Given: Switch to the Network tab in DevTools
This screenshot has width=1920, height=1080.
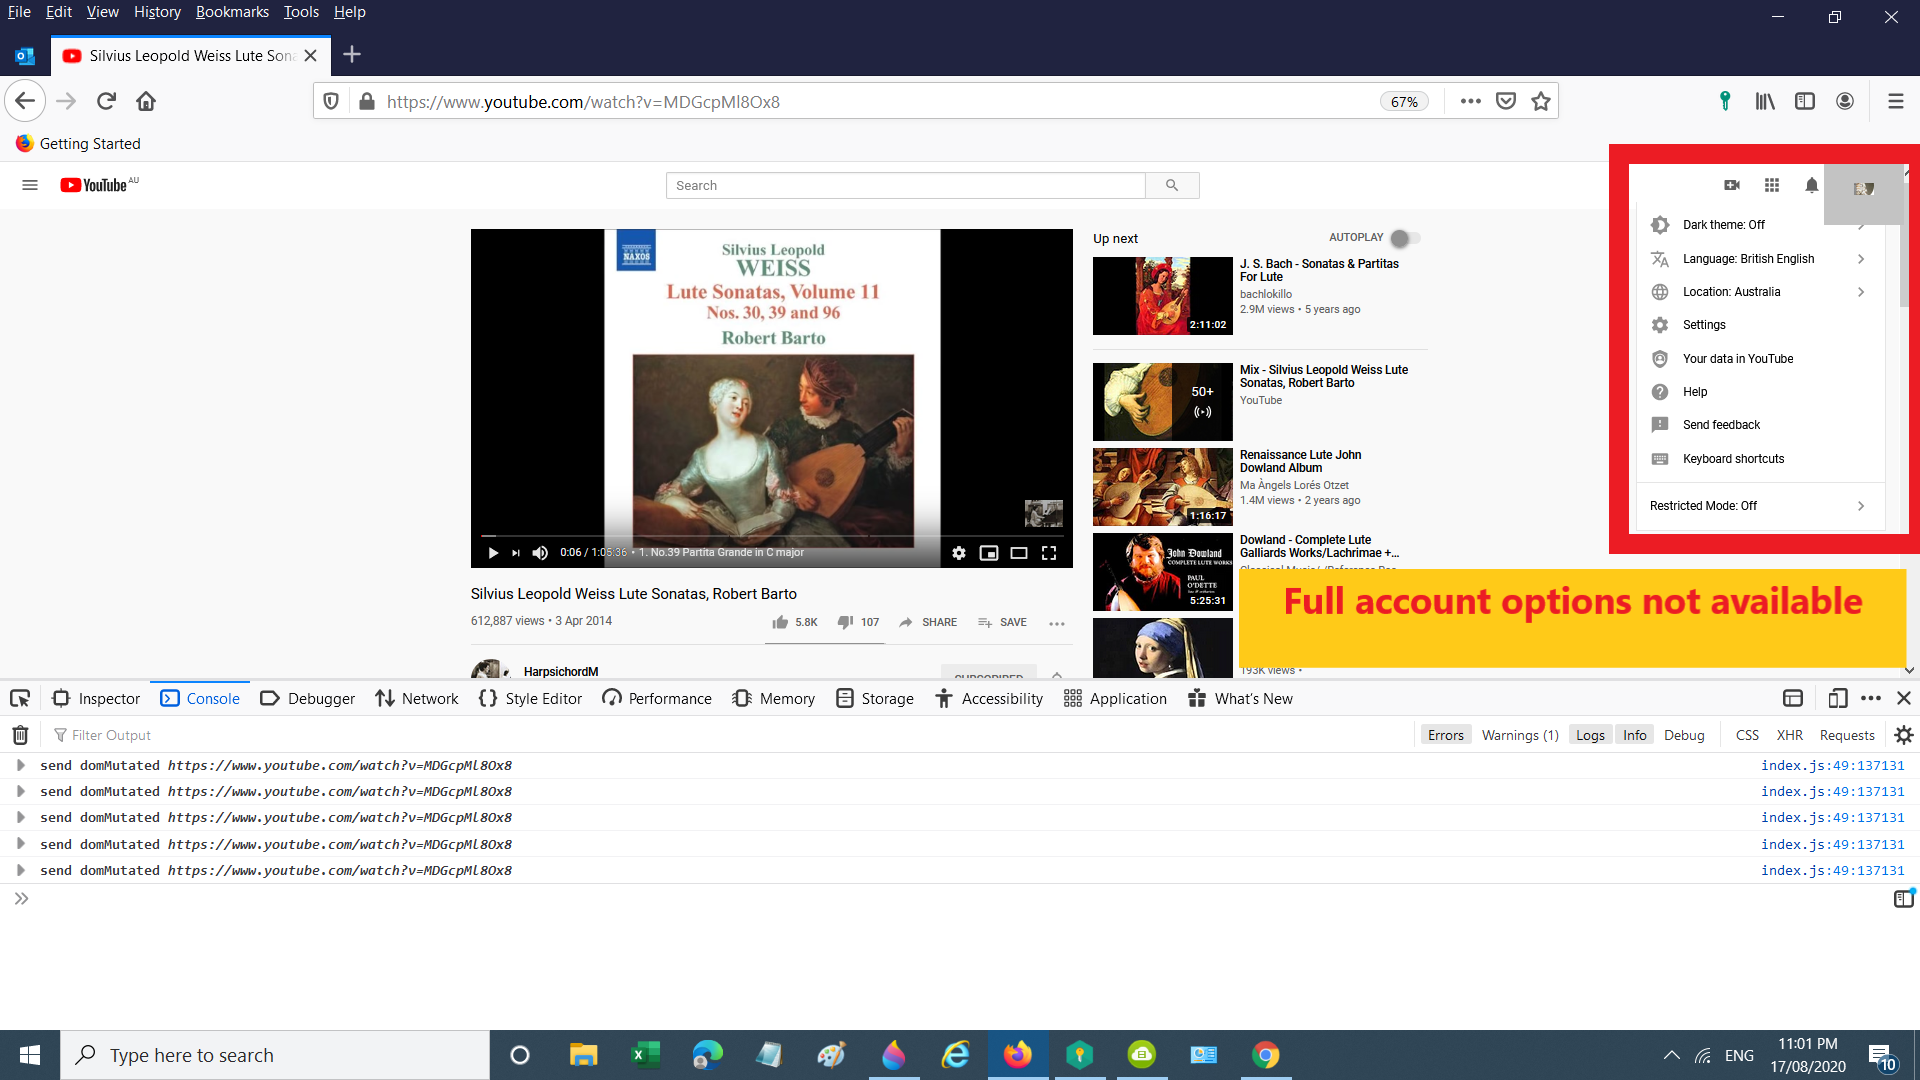Looking at the screenshot, I should (x=417, y=698).
